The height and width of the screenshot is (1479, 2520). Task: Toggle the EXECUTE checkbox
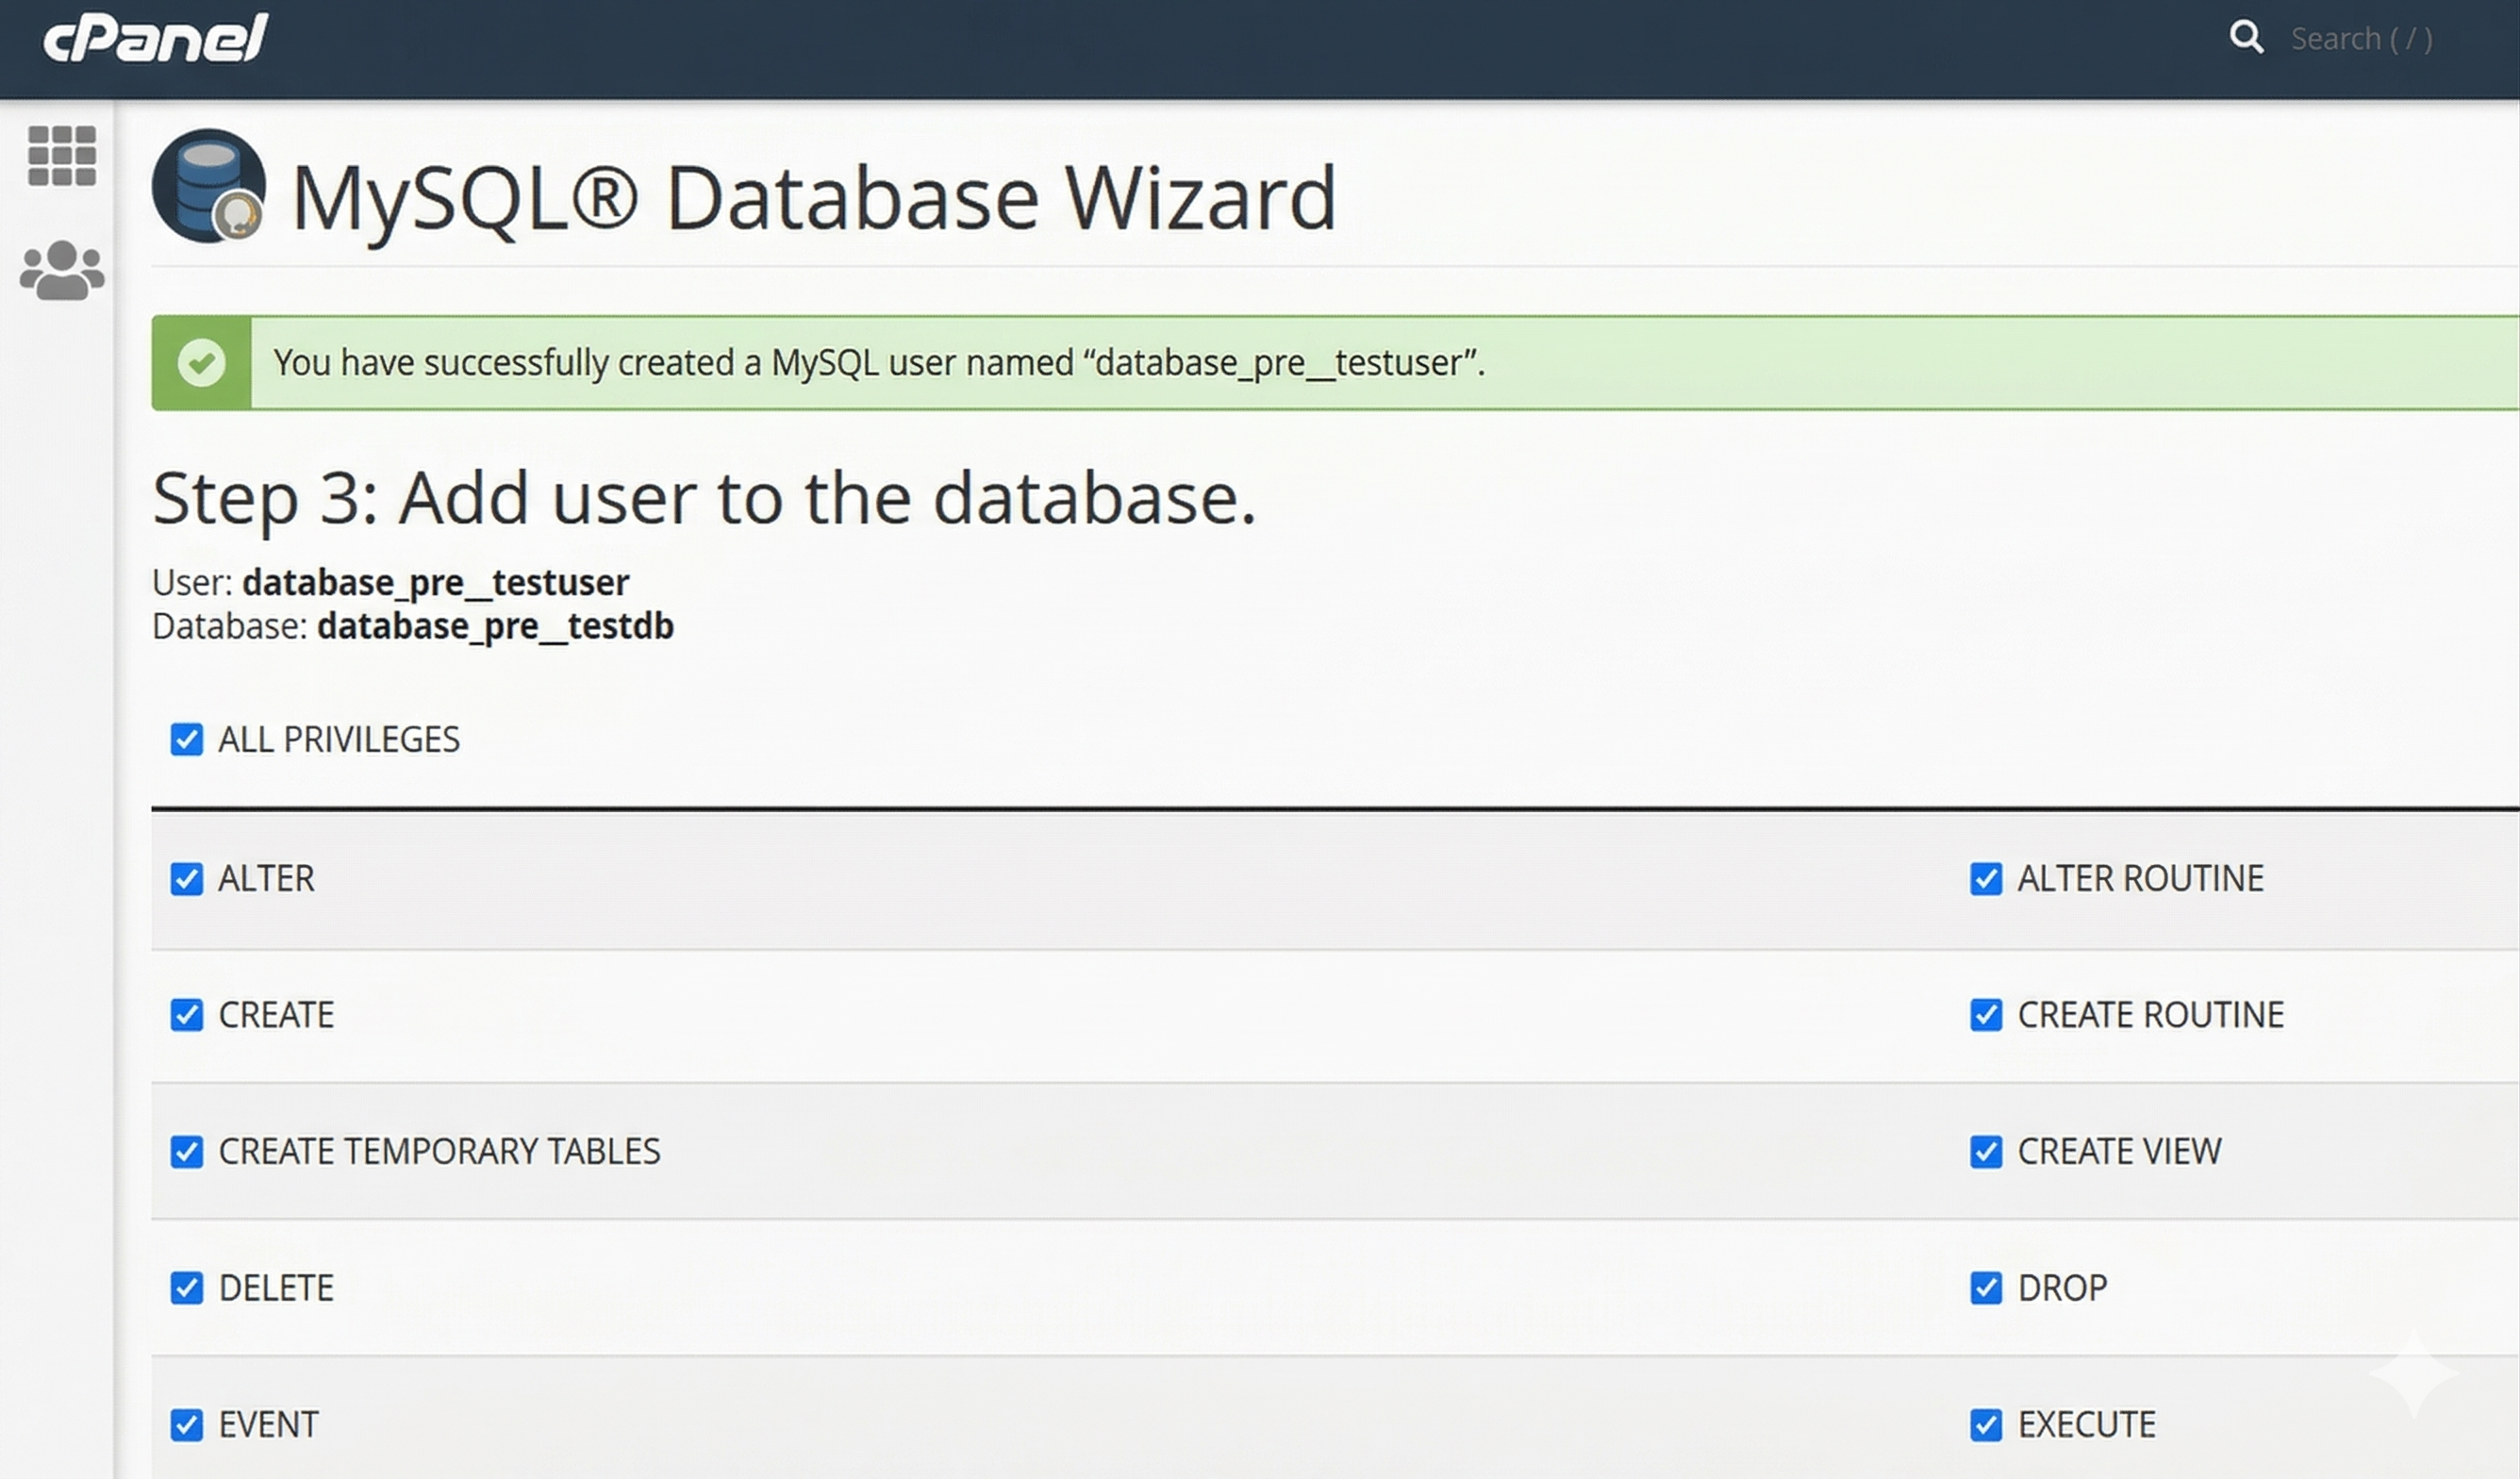[1986, 1425]
